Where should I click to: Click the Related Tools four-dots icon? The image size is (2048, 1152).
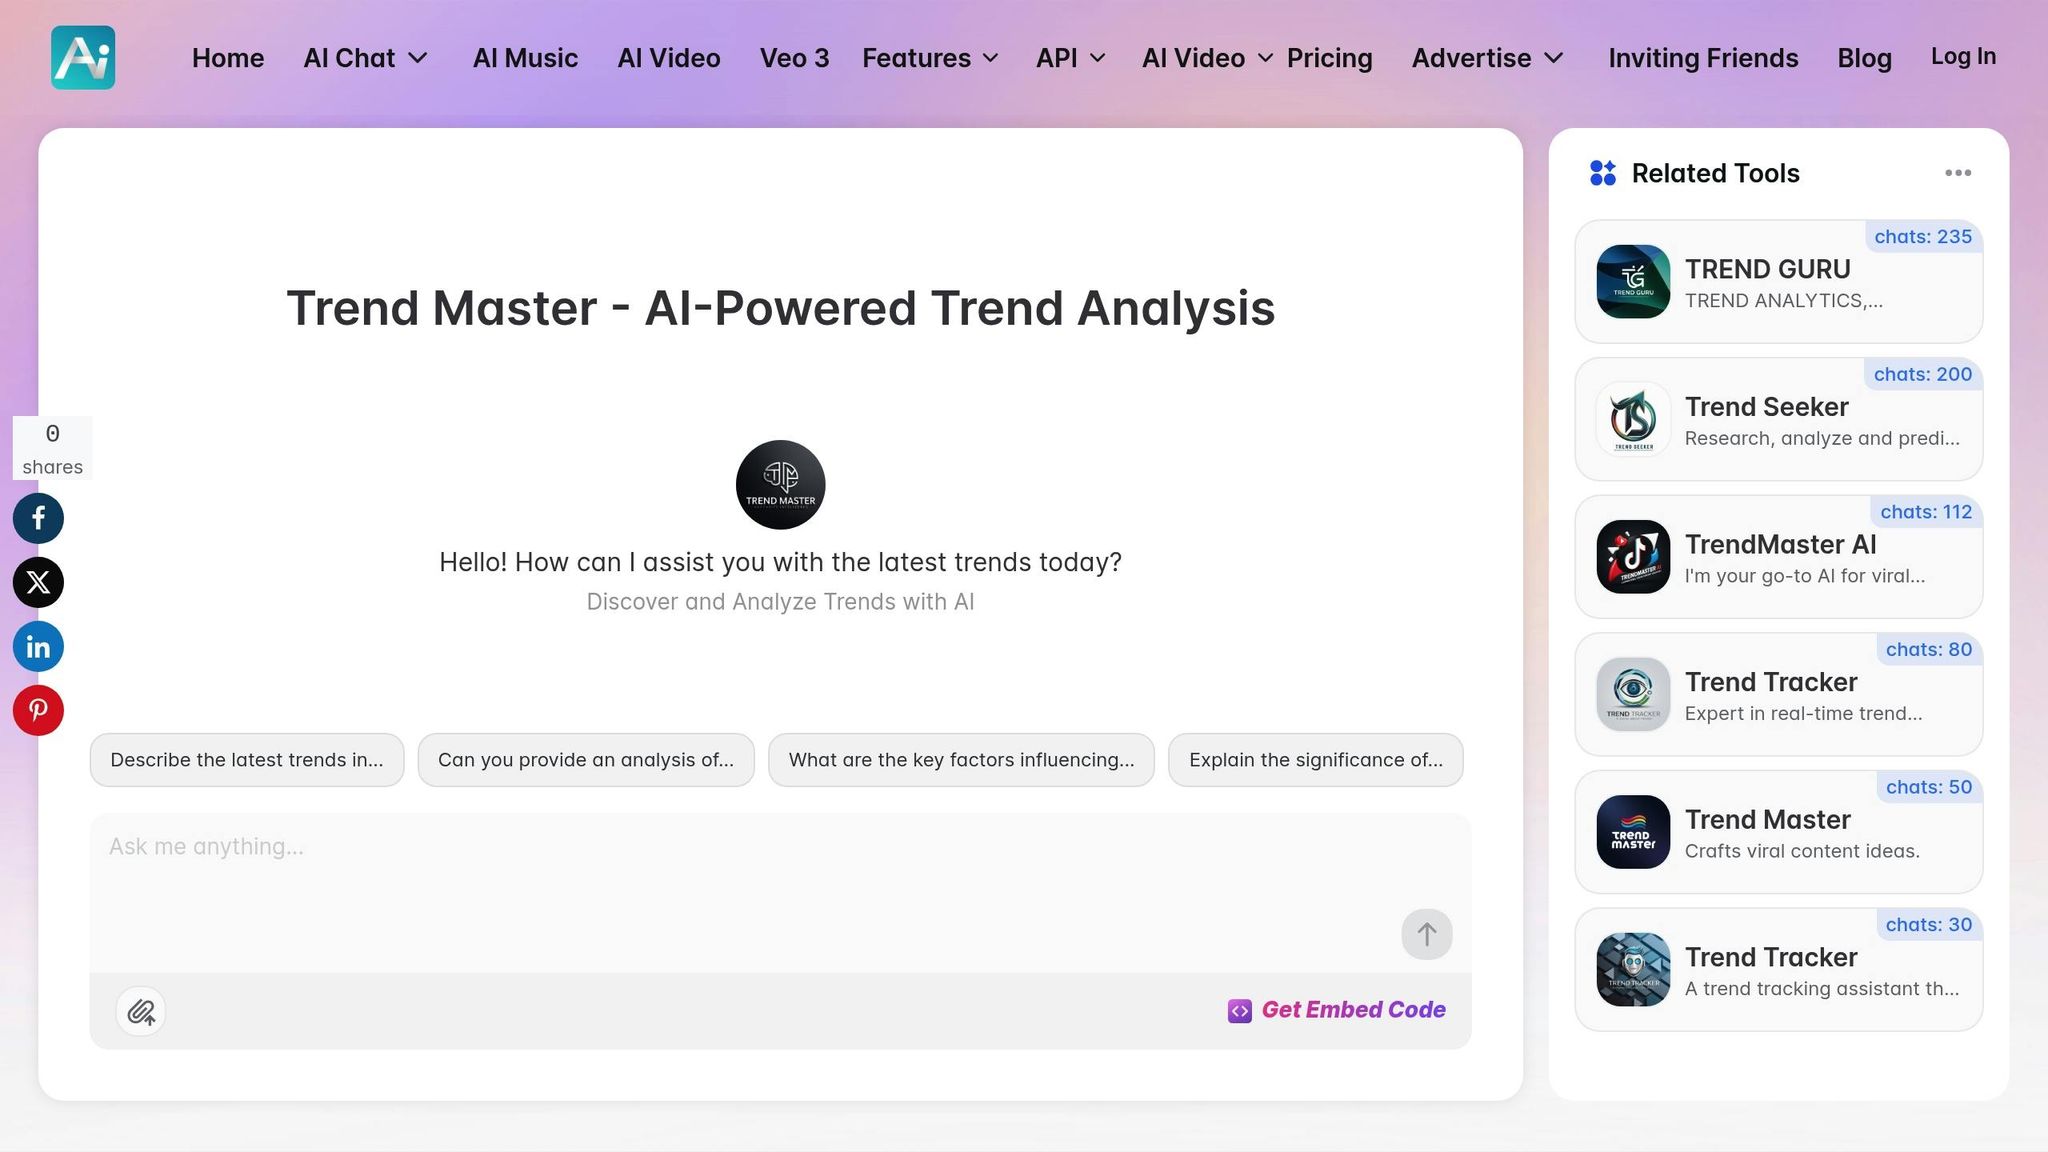tap(1603, 173)
